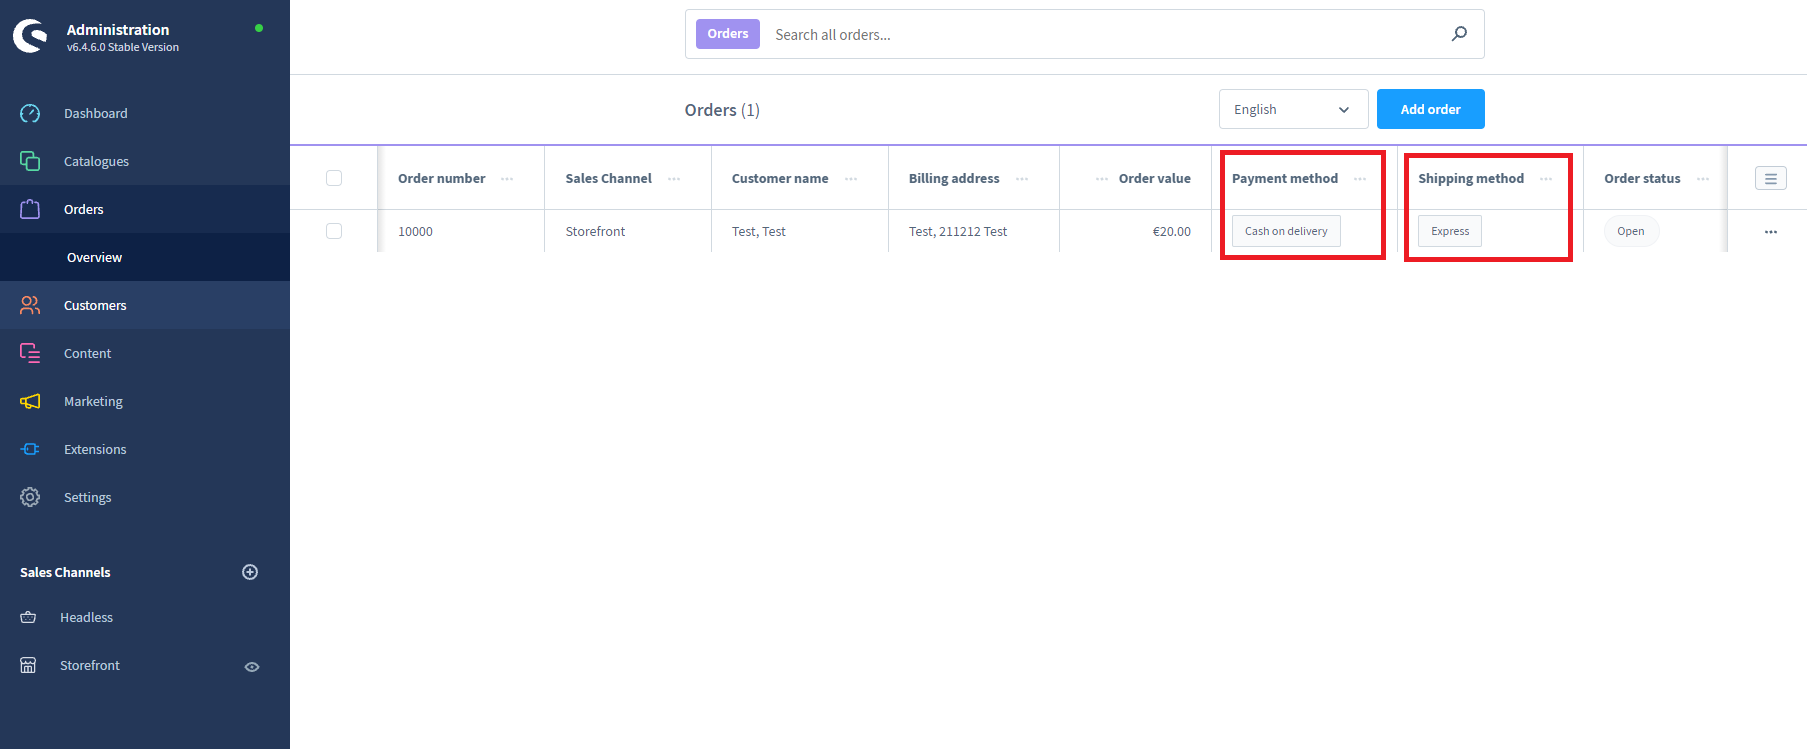Image resolution: width=1807 pixels, height=749 pixels.
Task: Open the Storefront sales channel
Action: pyautogui.click(x=90, y=665)
